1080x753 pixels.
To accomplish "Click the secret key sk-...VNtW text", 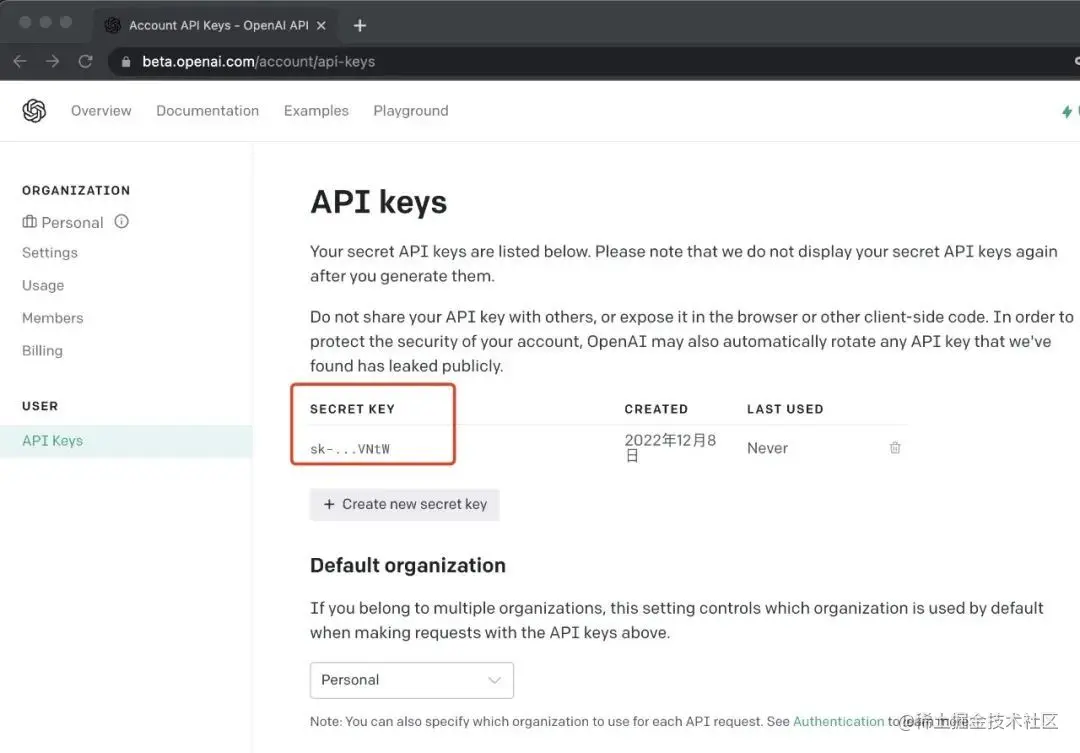I will (350, 449).
